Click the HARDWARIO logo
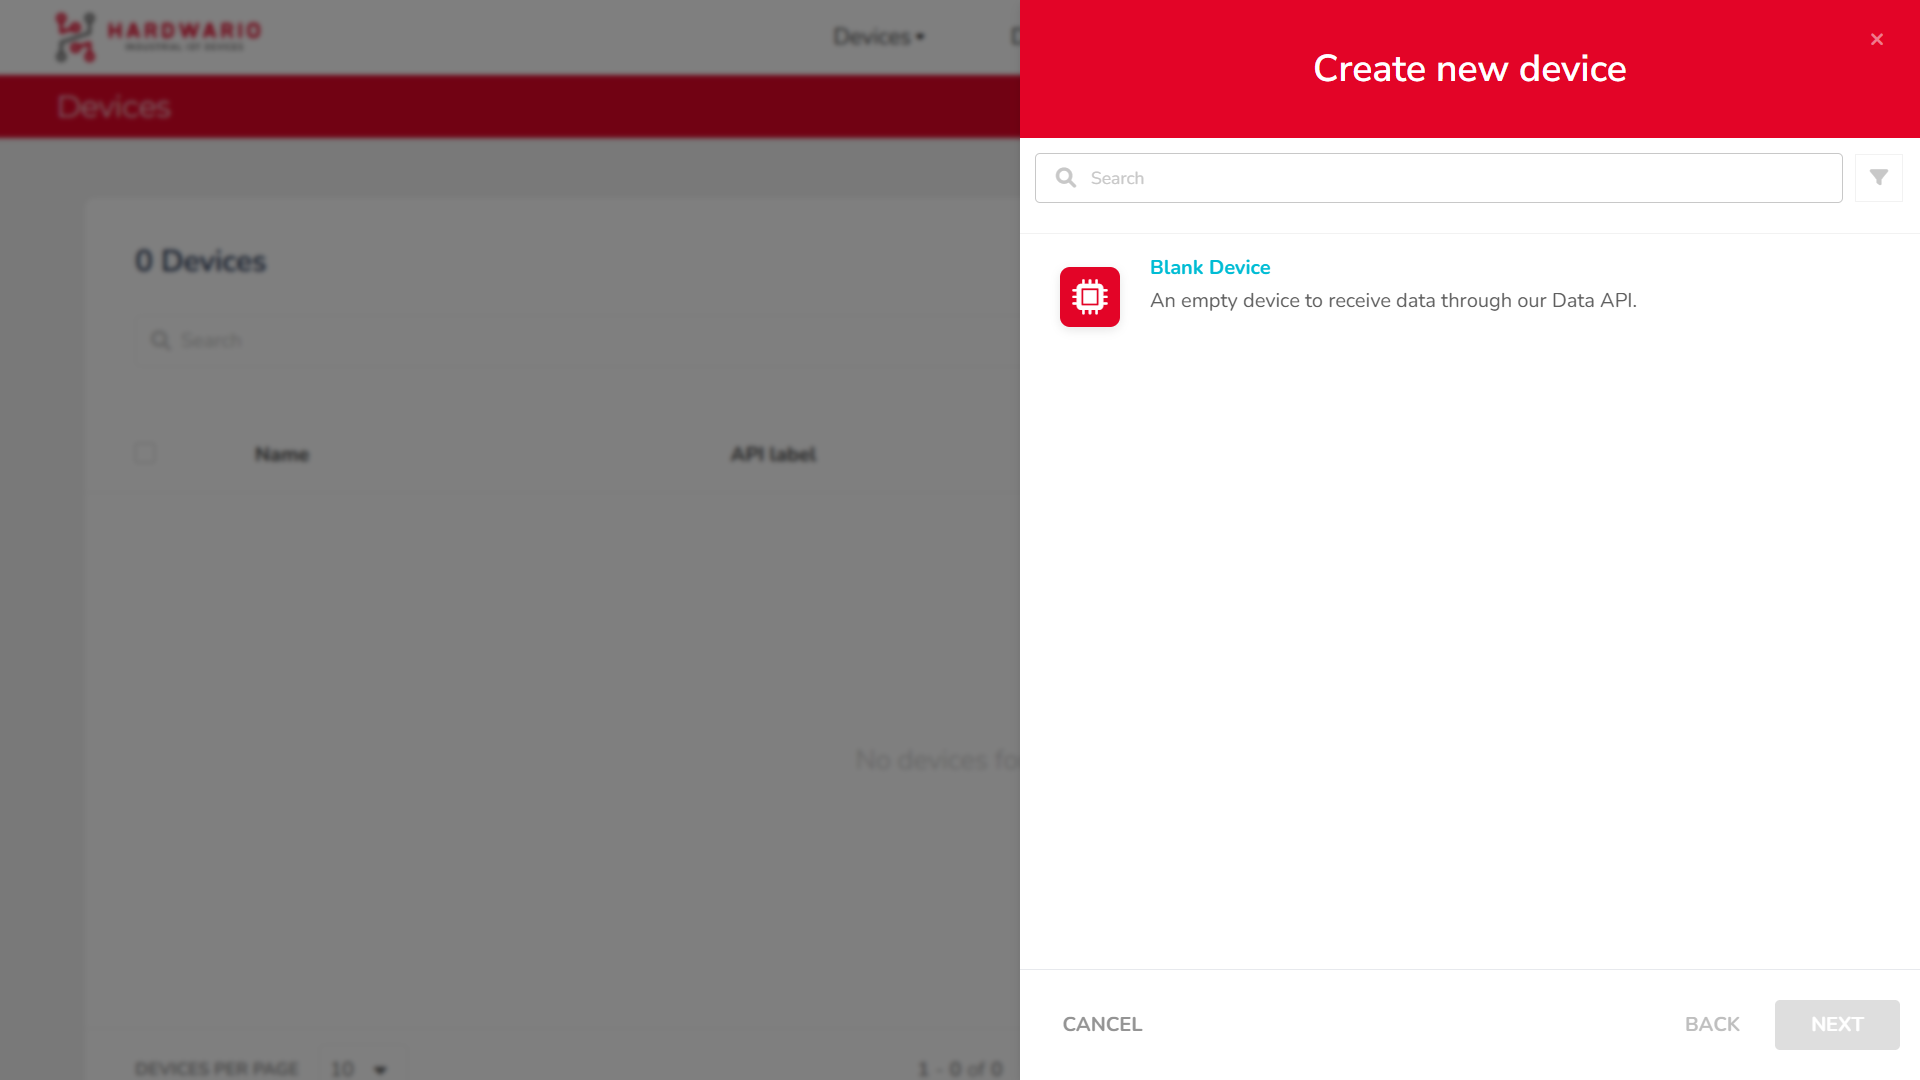Screen dimensions: 1920x1080 click(x=158, y=36)
